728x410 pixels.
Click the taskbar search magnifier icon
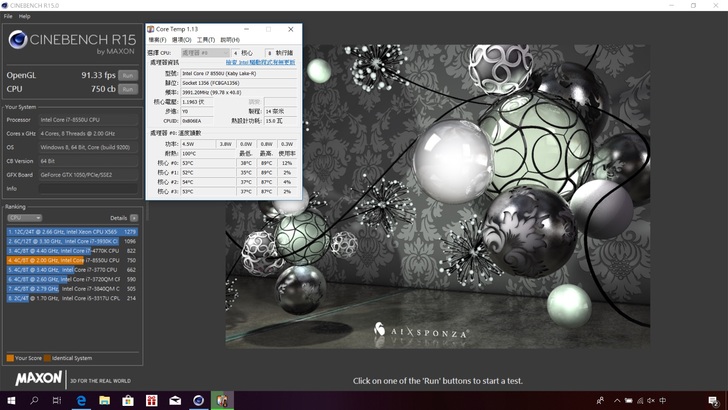(x=35, y=400)
